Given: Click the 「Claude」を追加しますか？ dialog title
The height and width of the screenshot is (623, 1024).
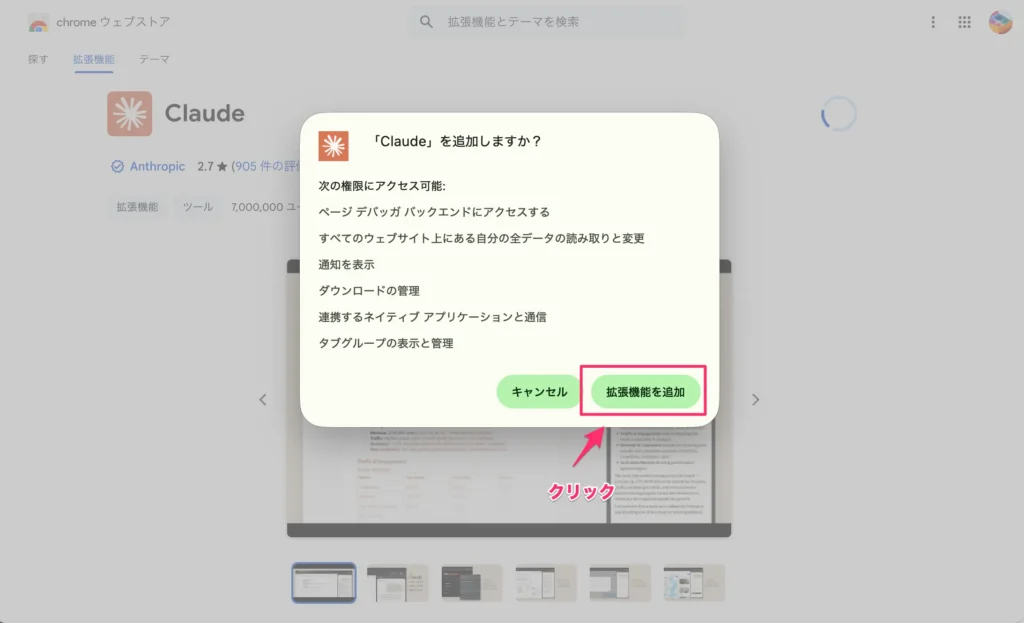Looking at the screenshot, I should coord(456,142).
